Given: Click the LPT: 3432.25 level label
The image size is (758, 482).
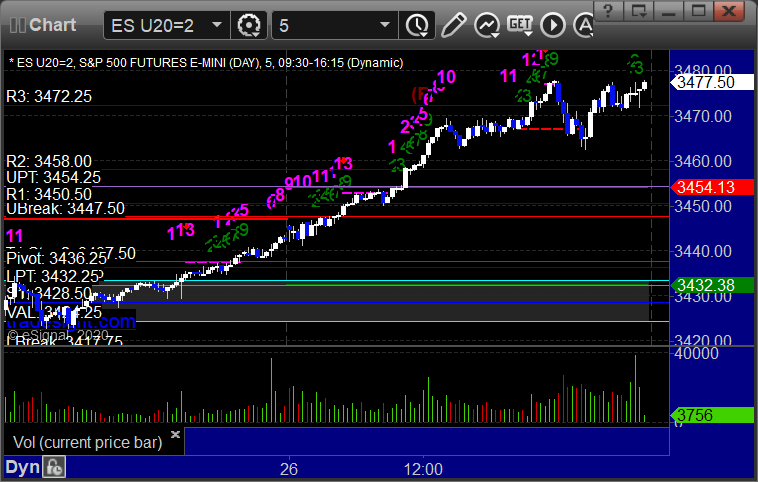Looking at the screenshot, I should click(x=53, y=277).
